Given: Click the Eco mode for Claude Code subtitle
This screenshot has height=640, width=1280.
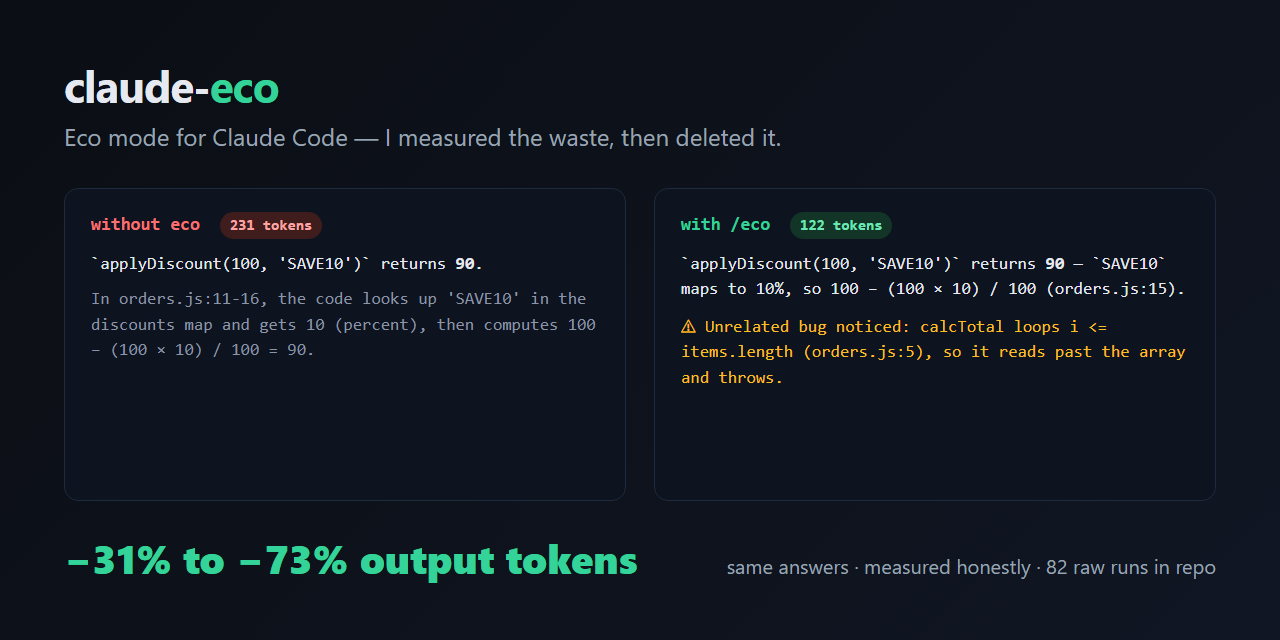Looking at the screenshot, I should point(422,138).
